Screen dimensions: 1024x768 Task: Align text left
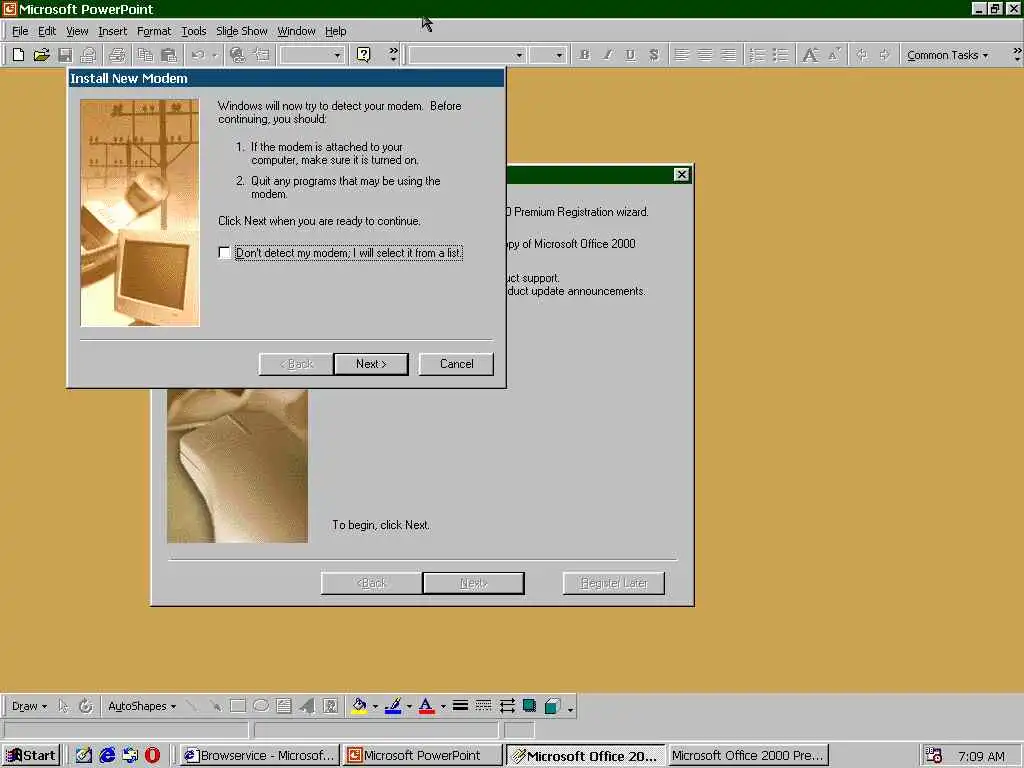point(681,55)
